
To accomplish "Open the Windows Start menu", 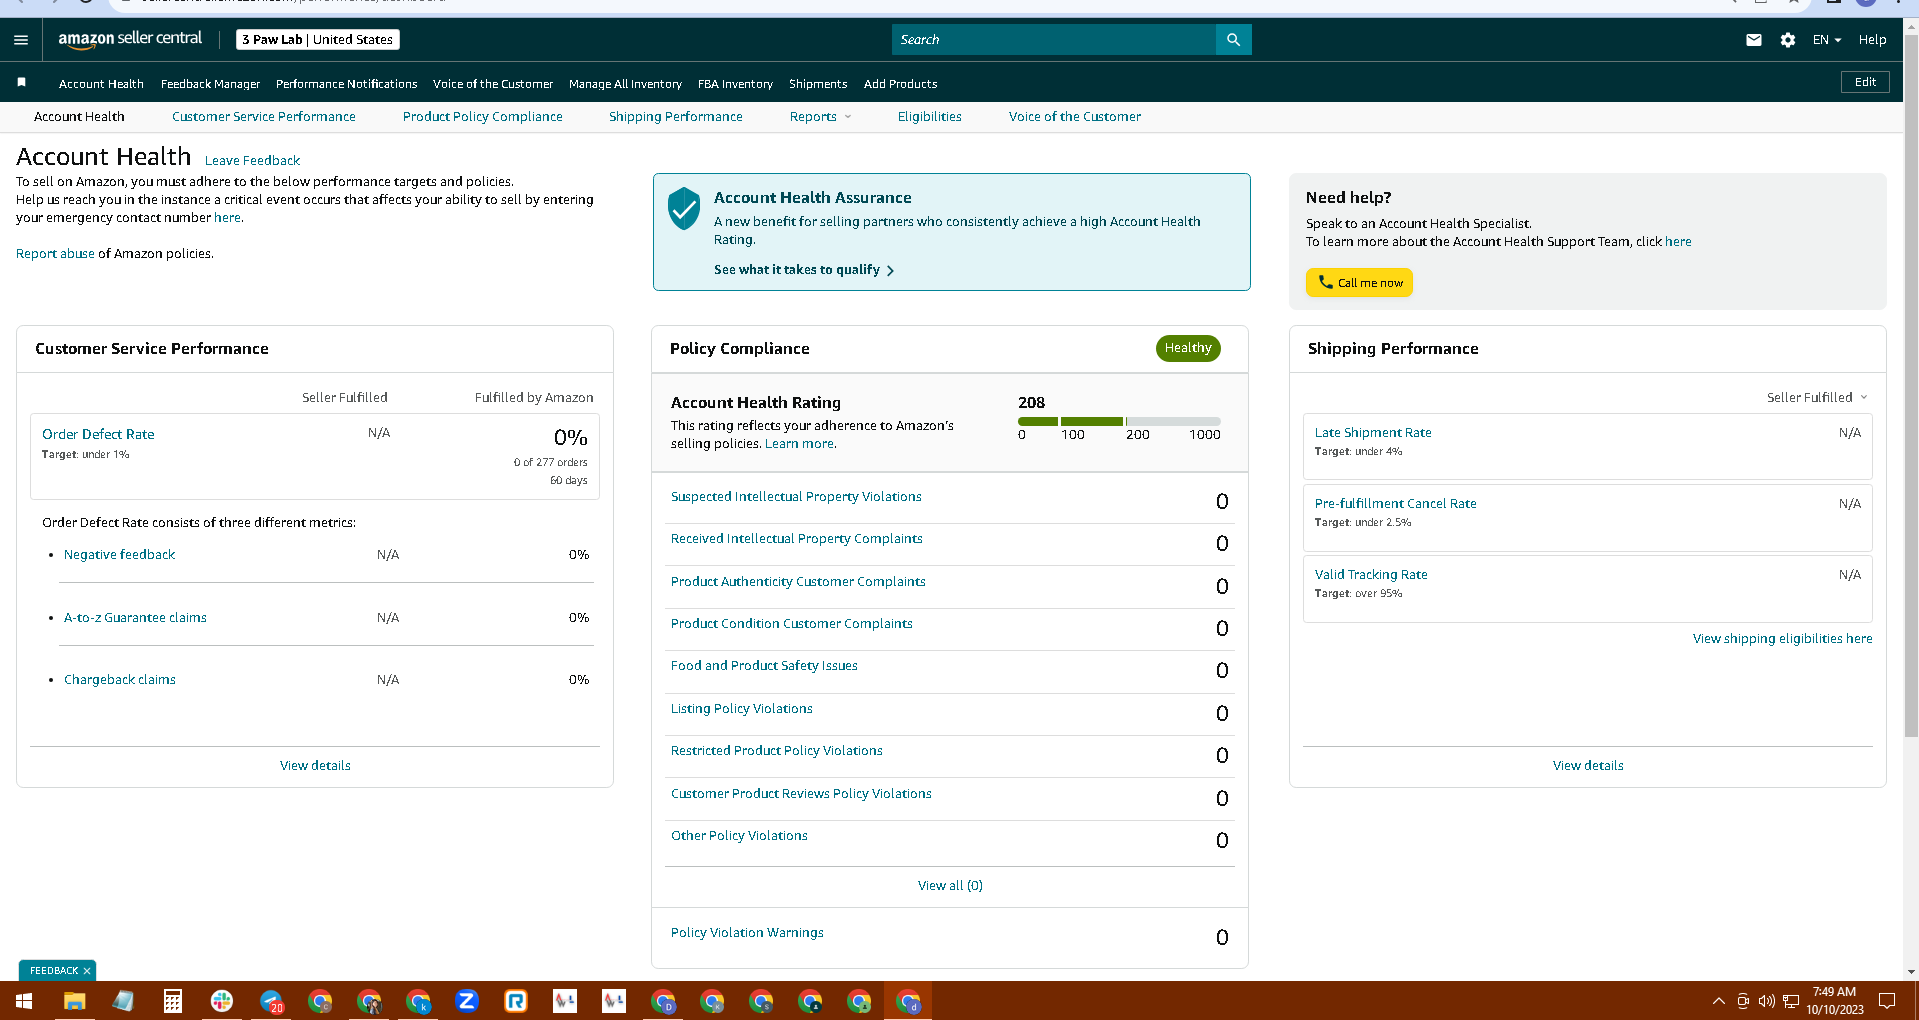I will [x=24, y=1001].
